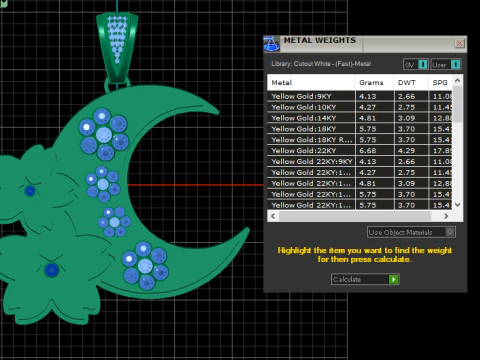Click the vertical scrollbar thumb
The width and height of the screenshot is (480, 360).
point(458,104)
